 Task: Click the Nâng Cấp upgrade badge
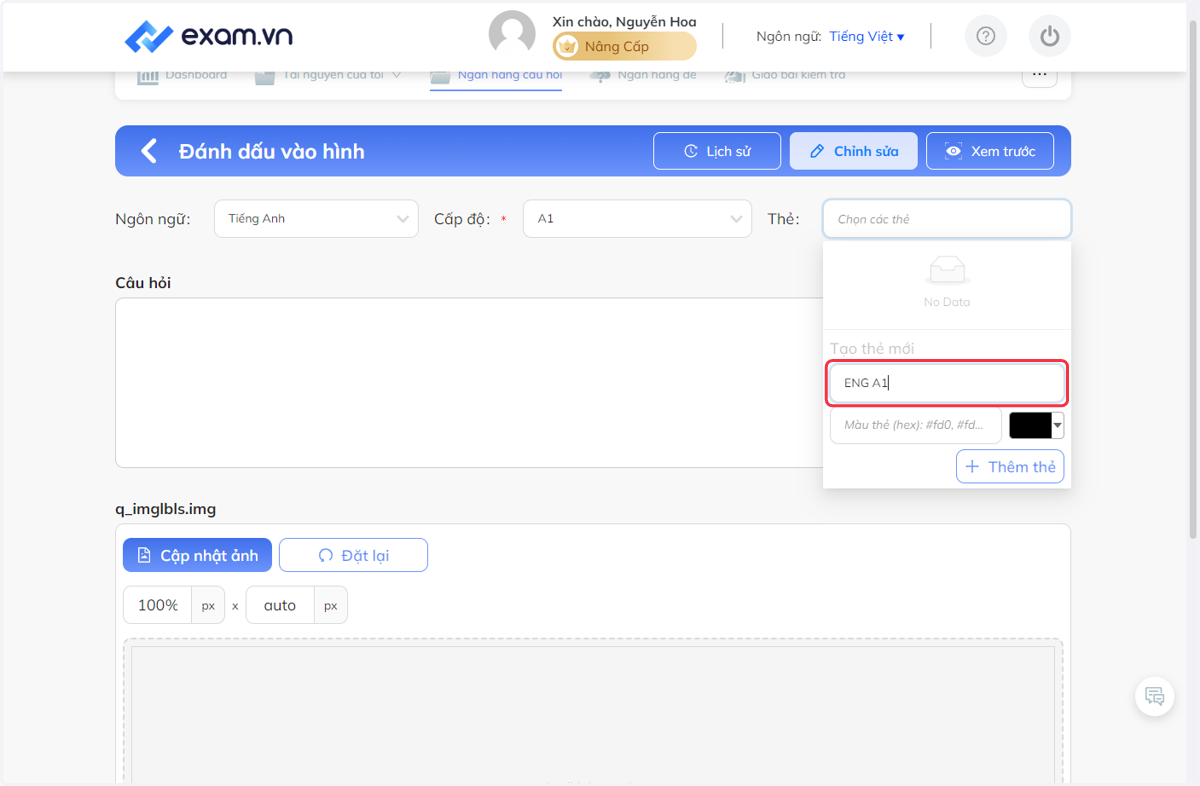click(x=624, y=46)
